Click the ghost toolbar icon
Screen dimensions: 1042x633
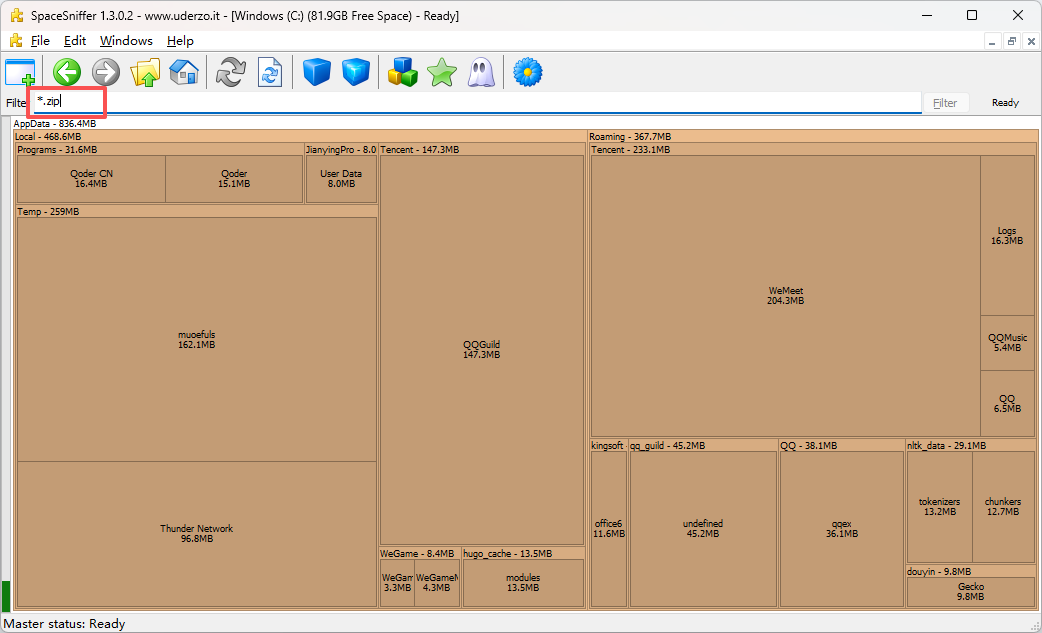click(x=480, y=72)
